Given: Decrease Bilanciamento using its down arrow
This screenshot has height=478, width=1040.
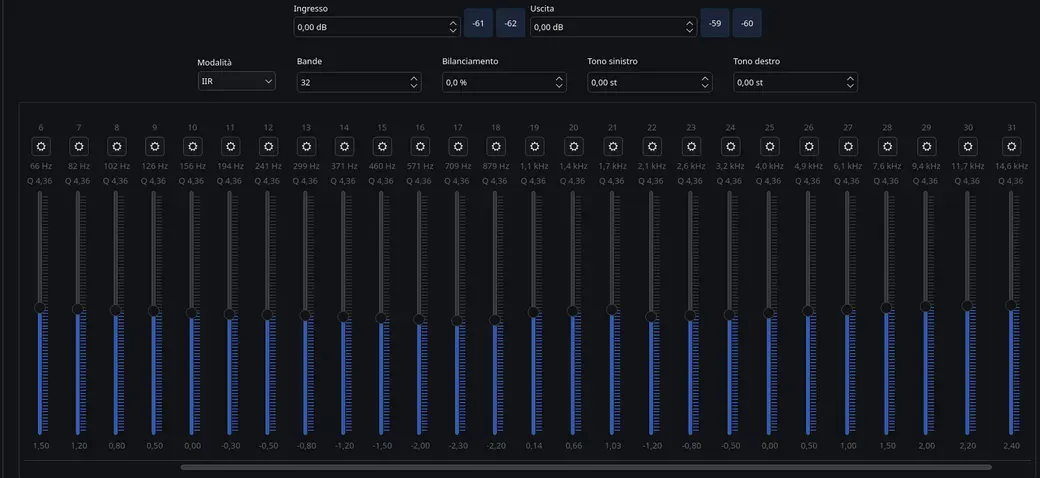Looking at the screenshot, I should 559,87.
